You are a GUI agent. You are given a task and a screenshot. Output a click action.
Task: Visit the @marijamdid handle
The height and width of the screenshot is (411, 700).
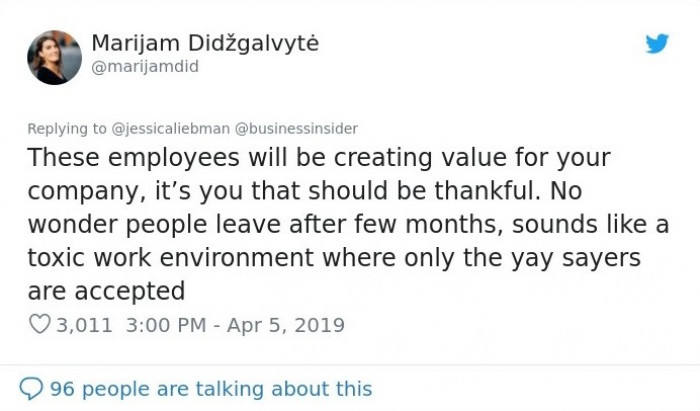coord(145,66)
